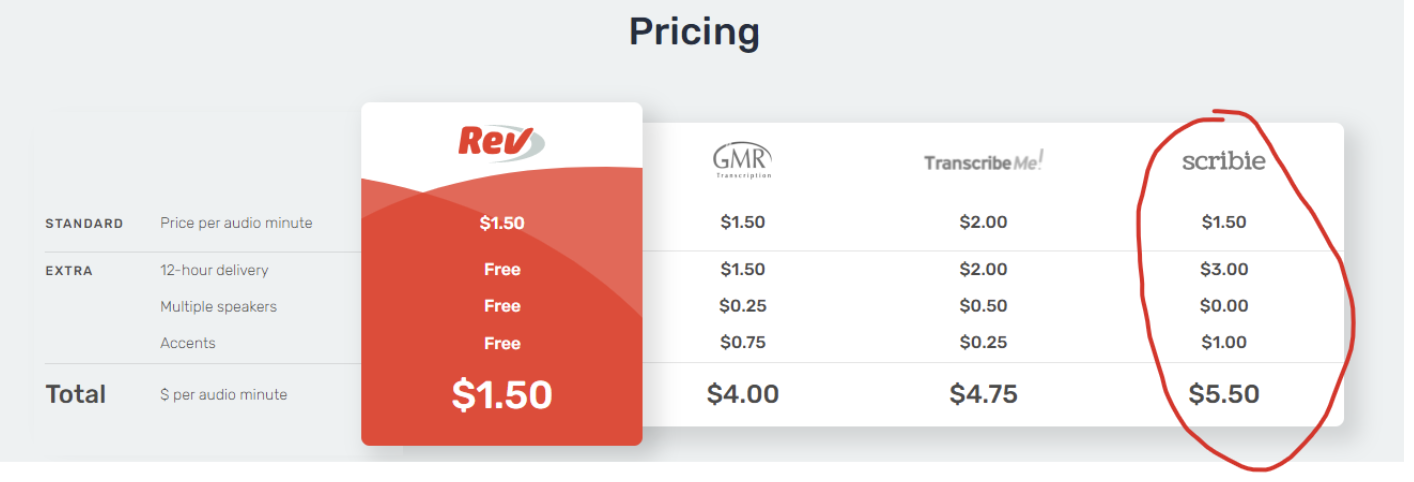Click the 'Multiple speakers' label
Viewport: 1414px width, 482px height.
tap(218, 306)
